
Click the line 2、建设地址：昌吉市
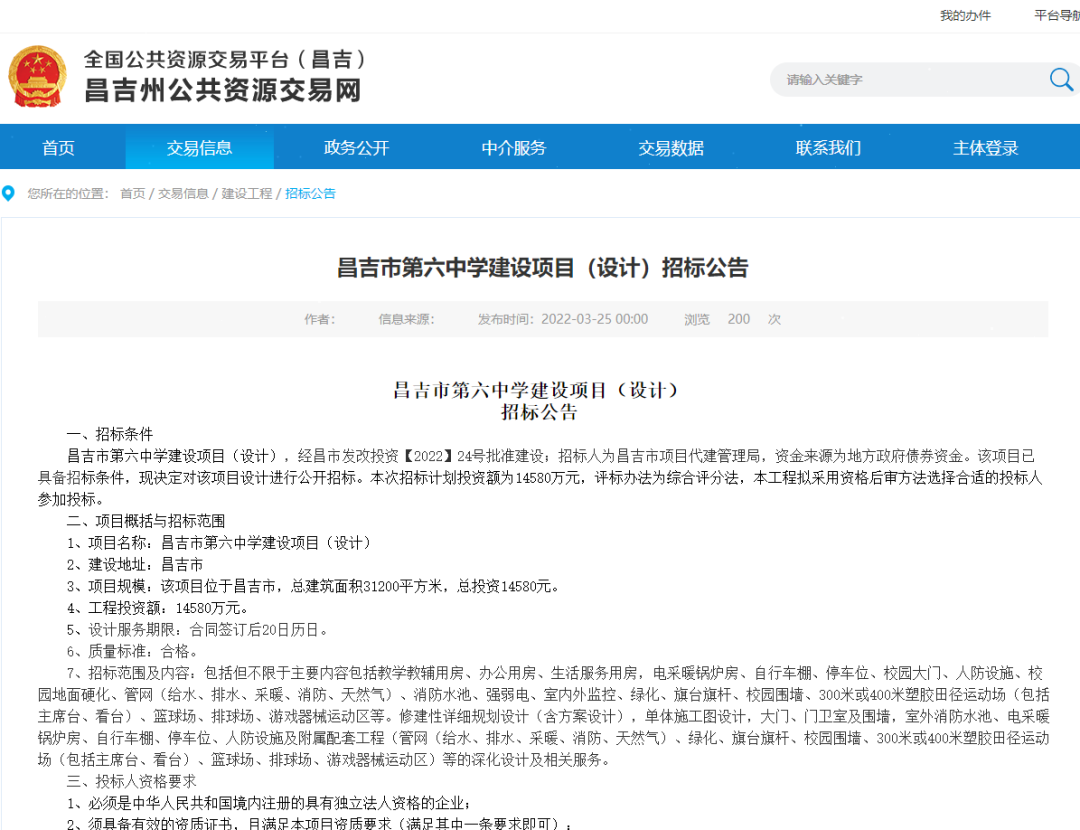pyautogui.click(x=135, y=565)
